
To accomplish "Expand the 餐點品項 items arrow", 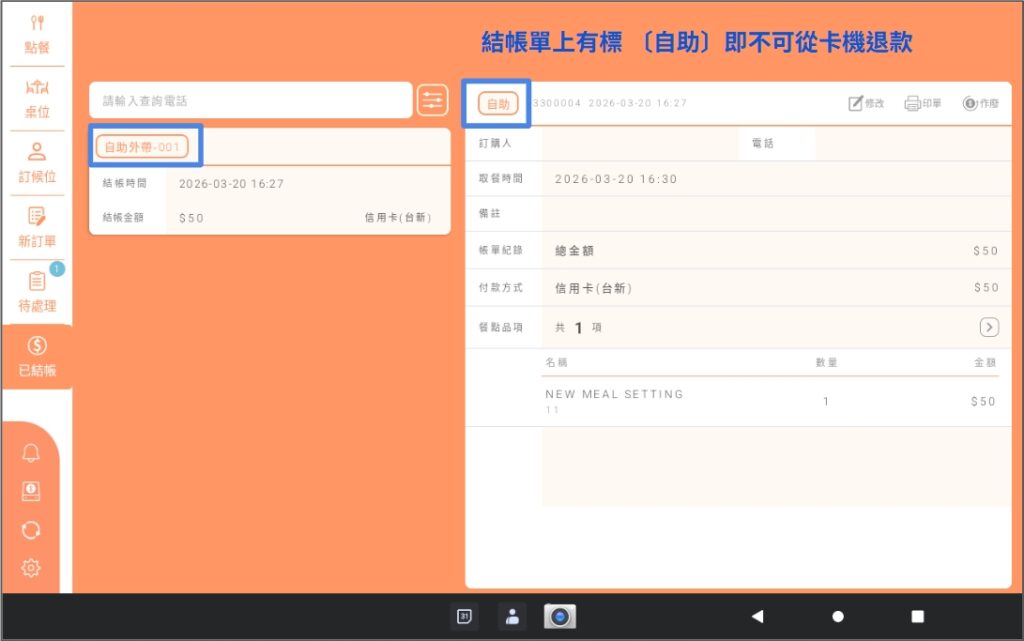I will [989, 327].
